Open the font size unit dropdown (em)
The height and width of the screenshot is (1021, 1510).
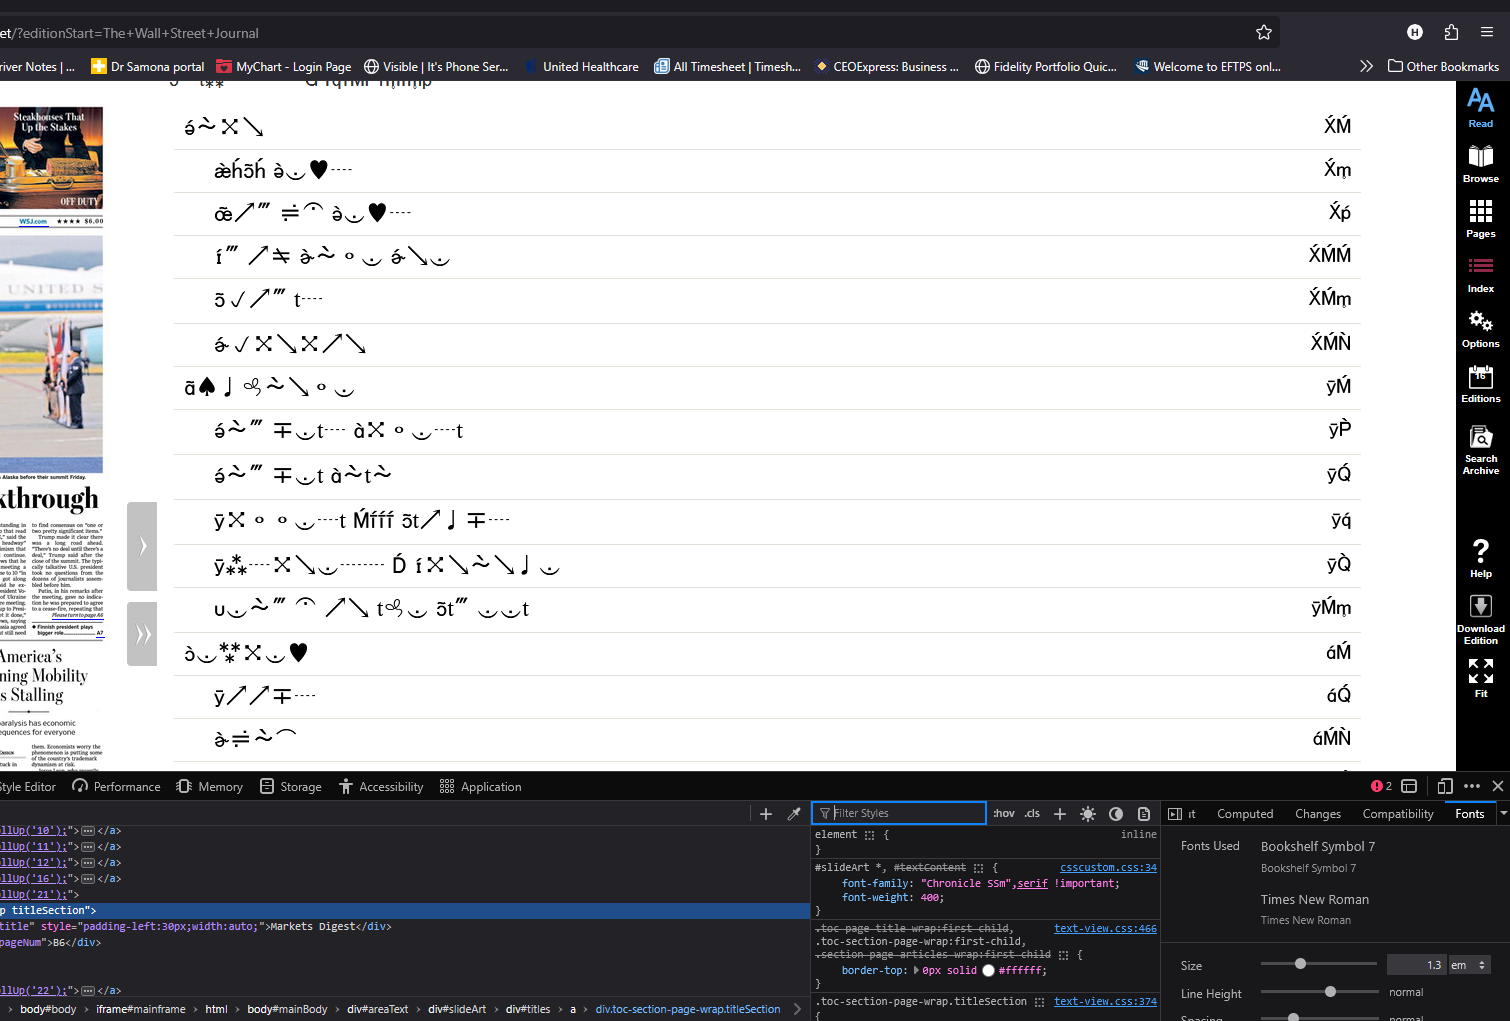pyautogui.click(x=1469, y=965)
